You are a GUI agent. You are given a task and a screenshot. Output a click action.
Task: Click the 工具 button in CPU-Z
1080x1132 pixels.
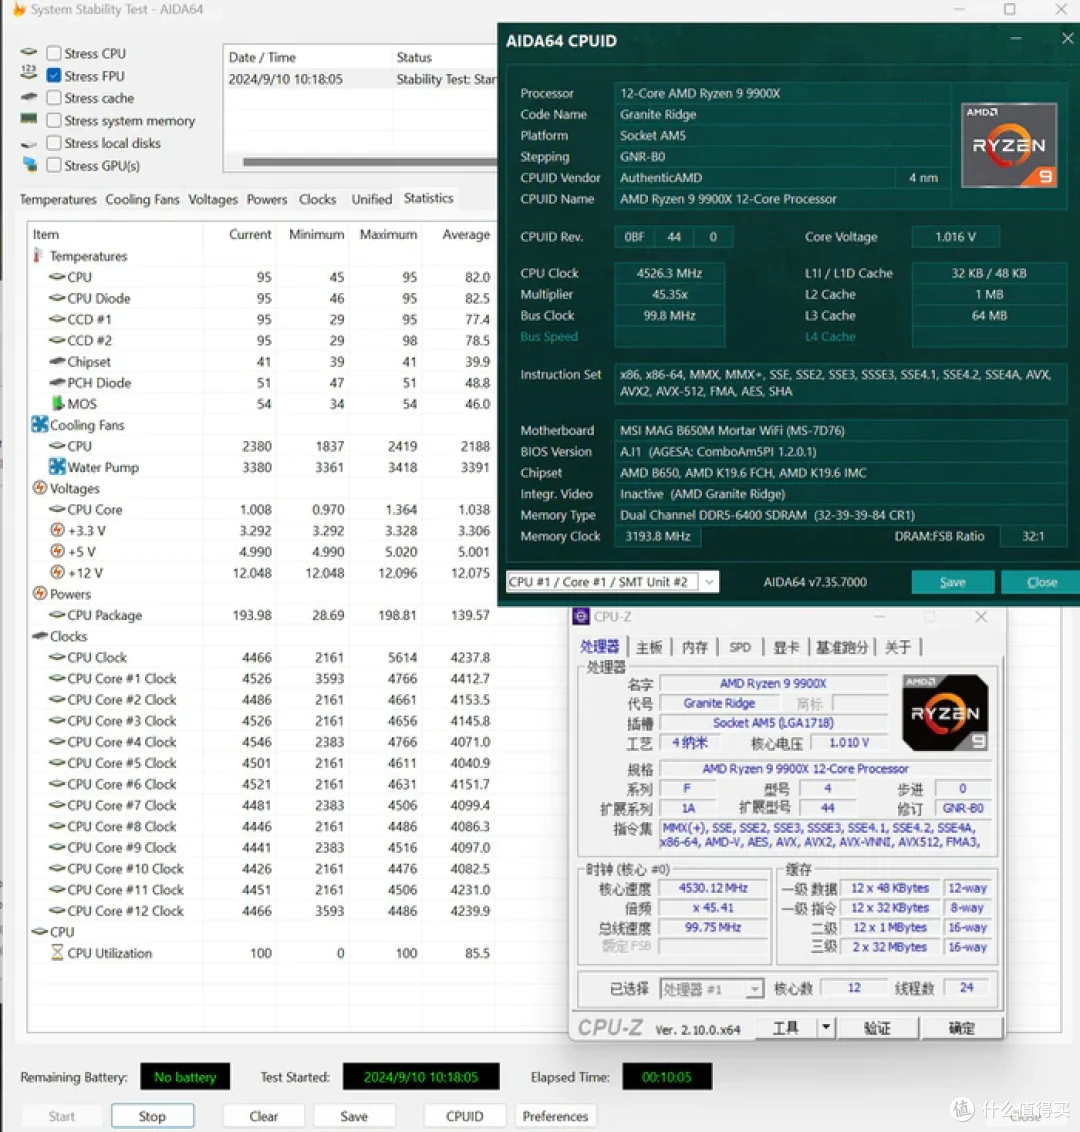coord(786,1027)
